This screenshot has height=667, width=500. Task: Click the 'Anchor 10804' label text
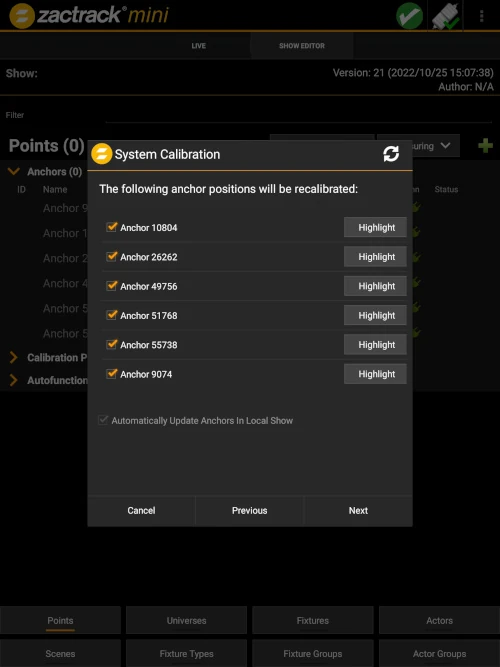pos(149,228)
